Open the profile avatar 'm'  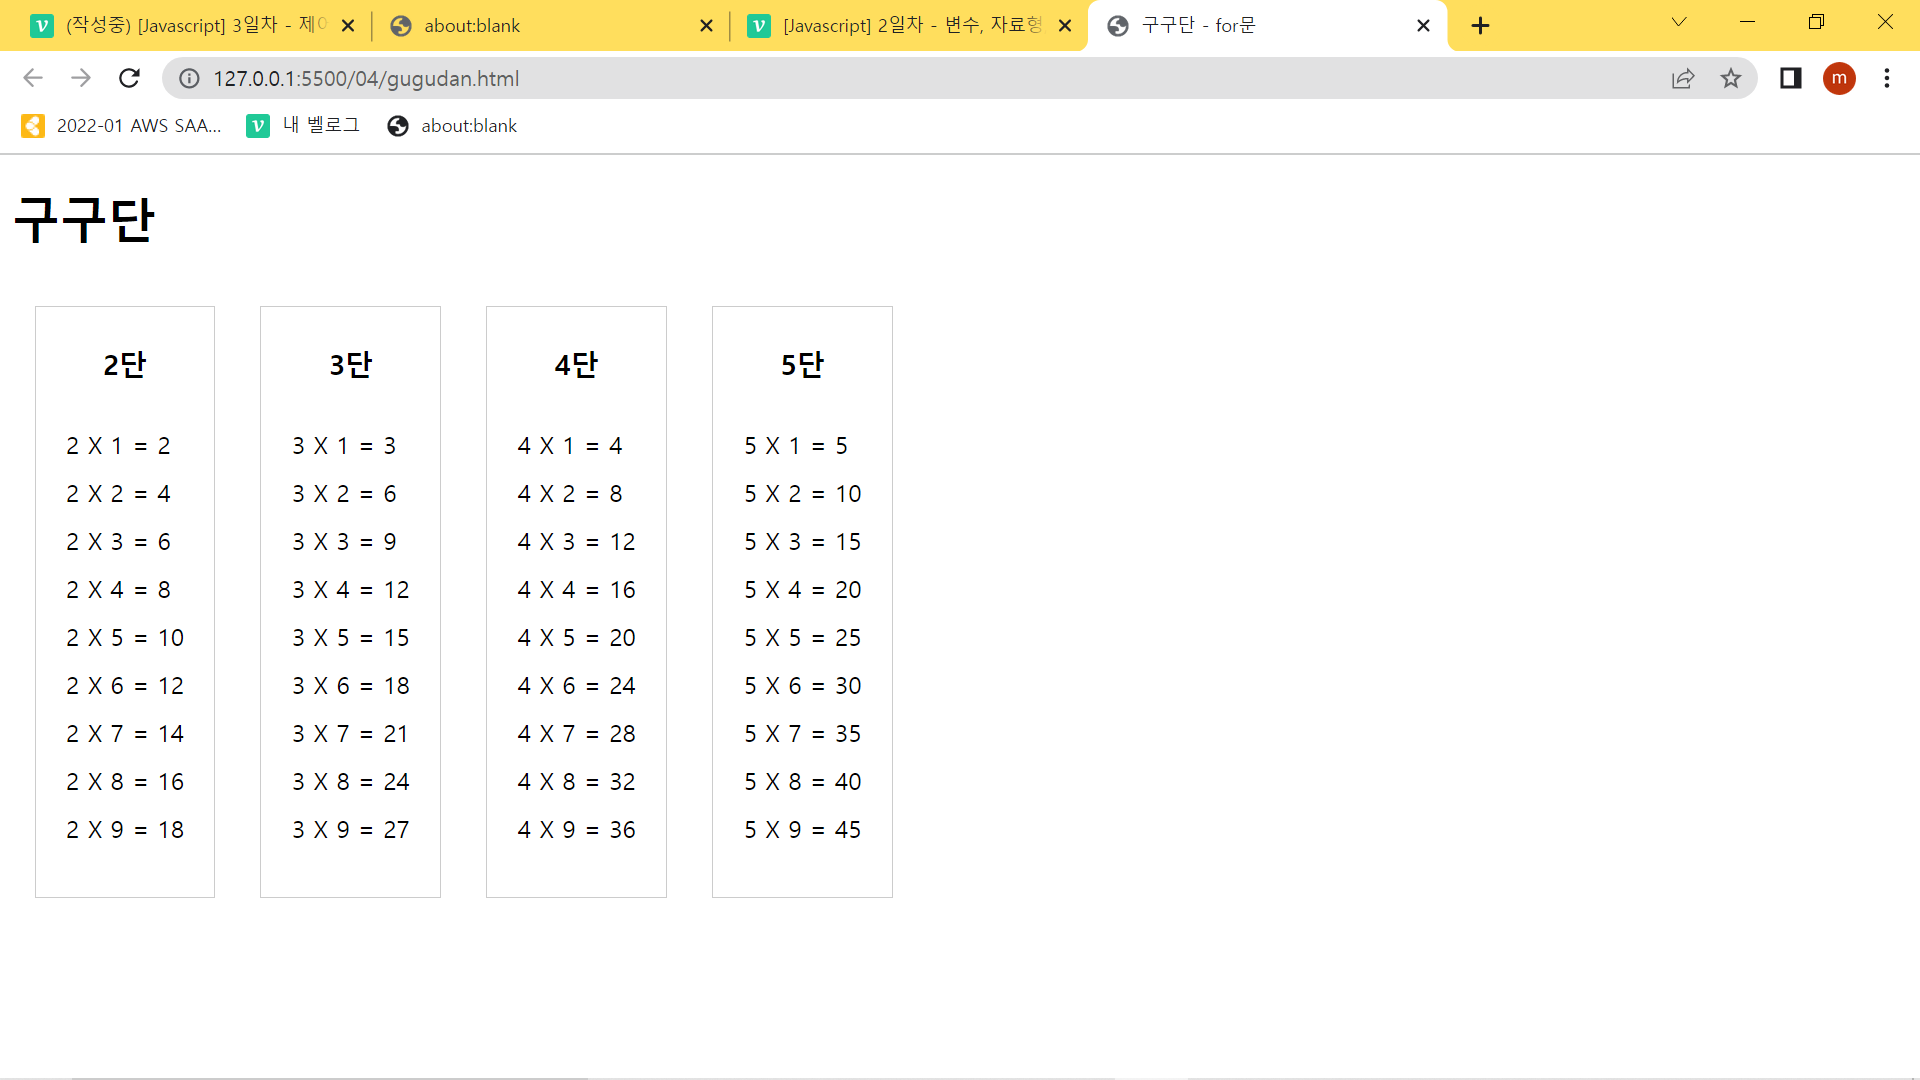(1839, 78)
